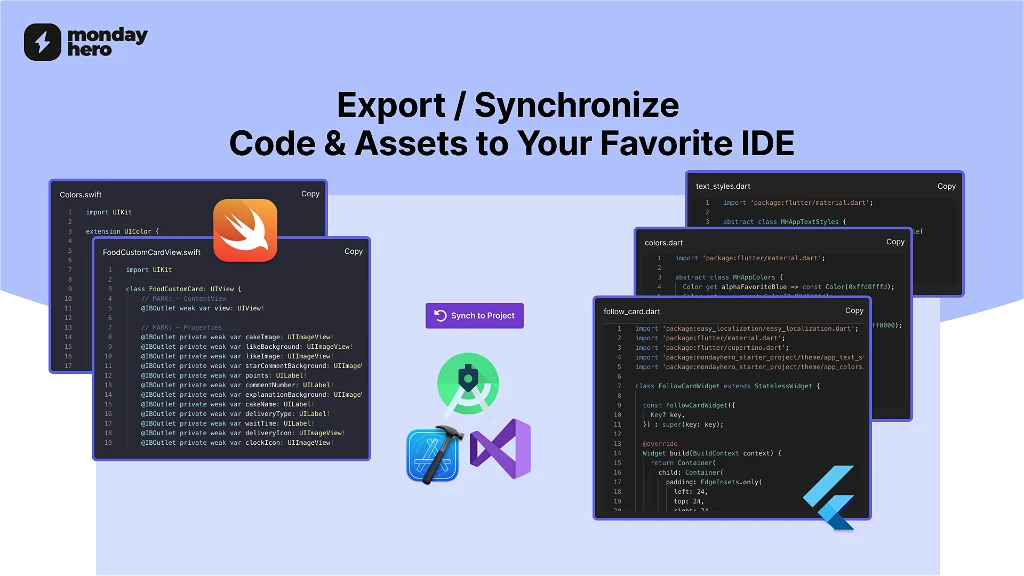Click the Monday Hero lightning bolt logo
This screenshot has height=576, width=1024.
coord(42,42)
